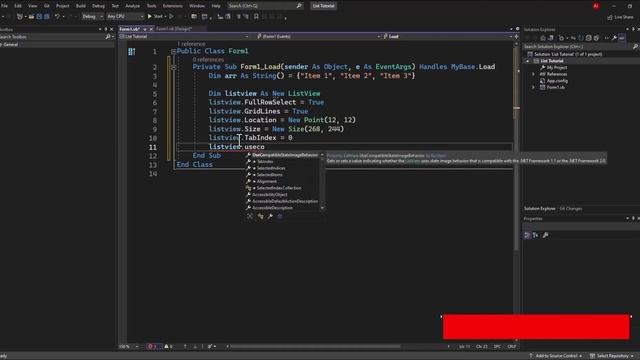Click Solution Explorer collapse all icon

pos(589,38)
